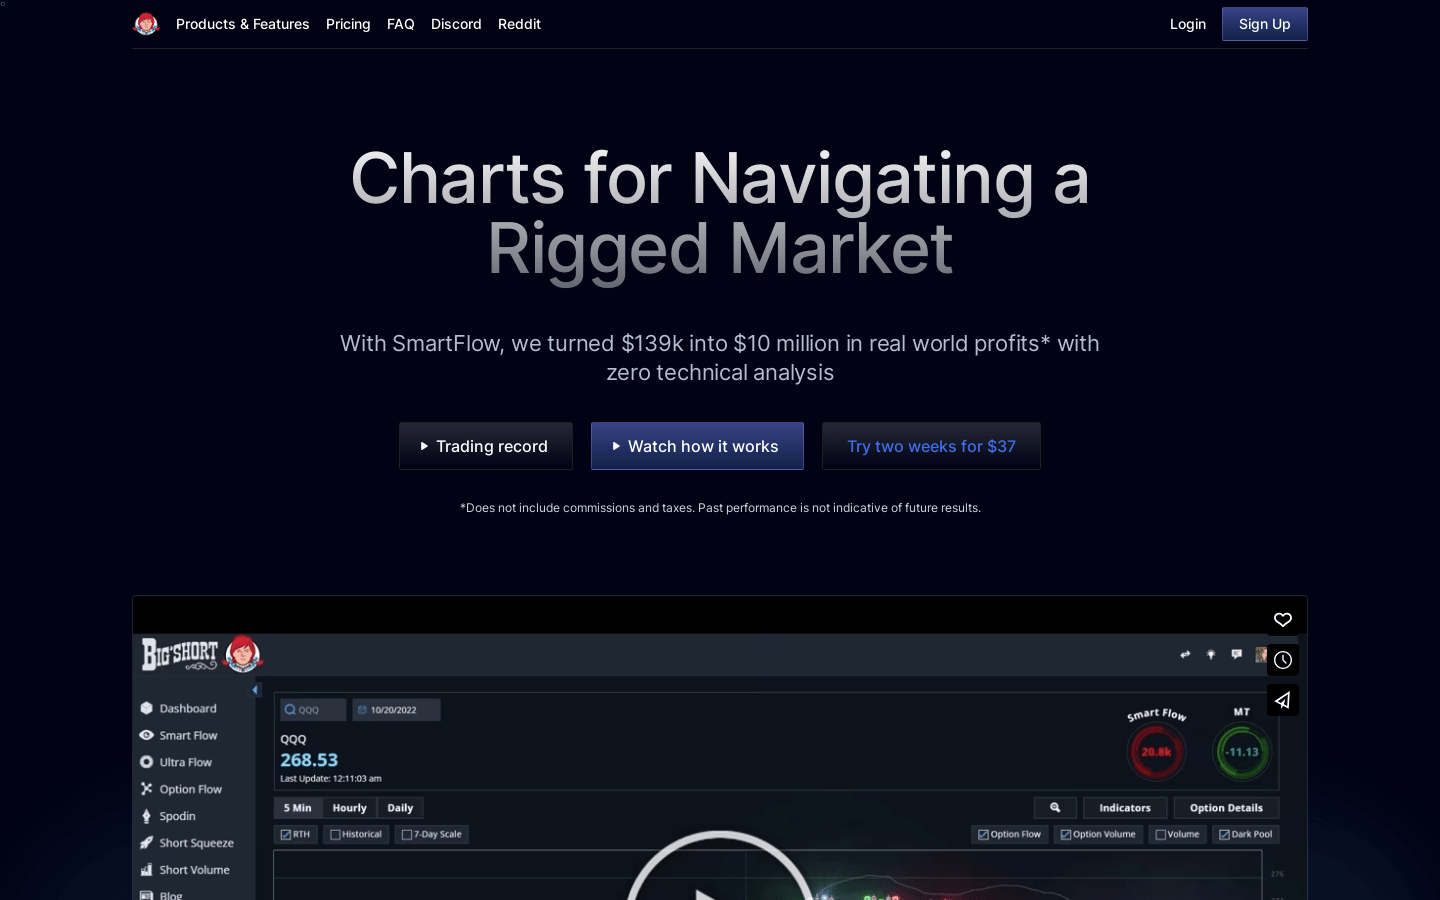Click the Sign Up button
Screen dimensions: 1440x900
pos(1264,24)
